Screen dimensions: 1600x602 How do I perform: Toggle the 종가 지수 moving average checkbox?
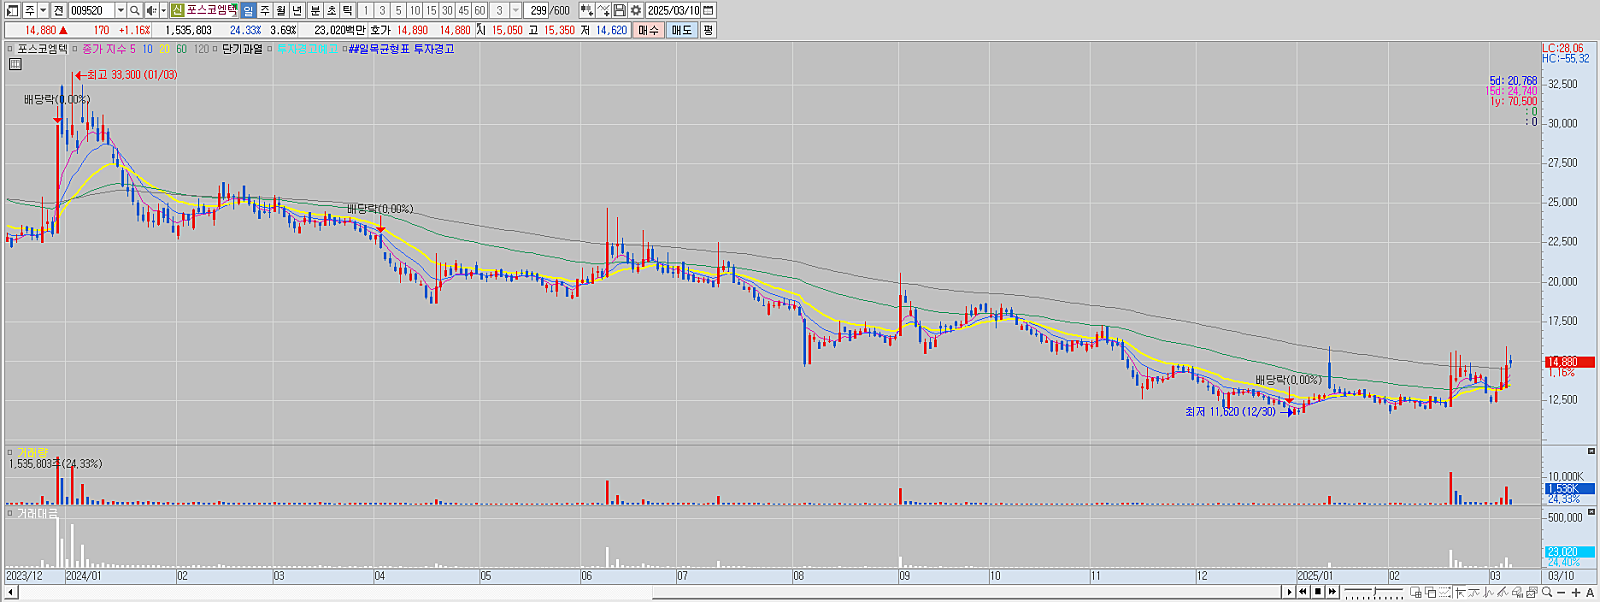pos(74,48)
